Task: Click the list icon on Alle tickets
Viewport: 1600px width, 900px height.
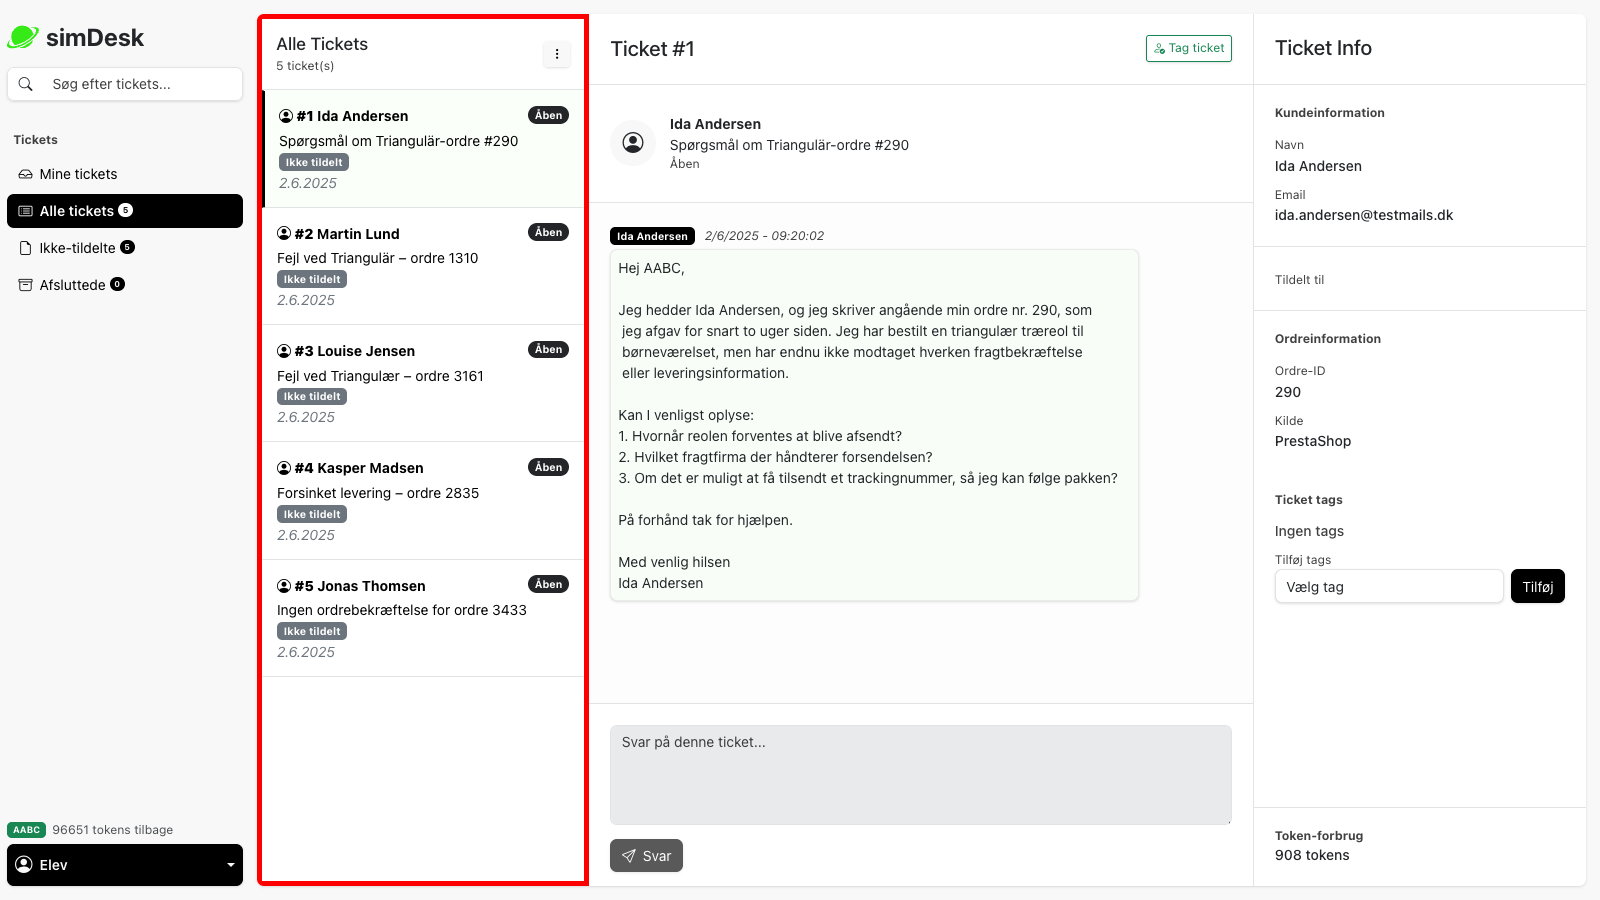Action: click(x=24, y=210)
